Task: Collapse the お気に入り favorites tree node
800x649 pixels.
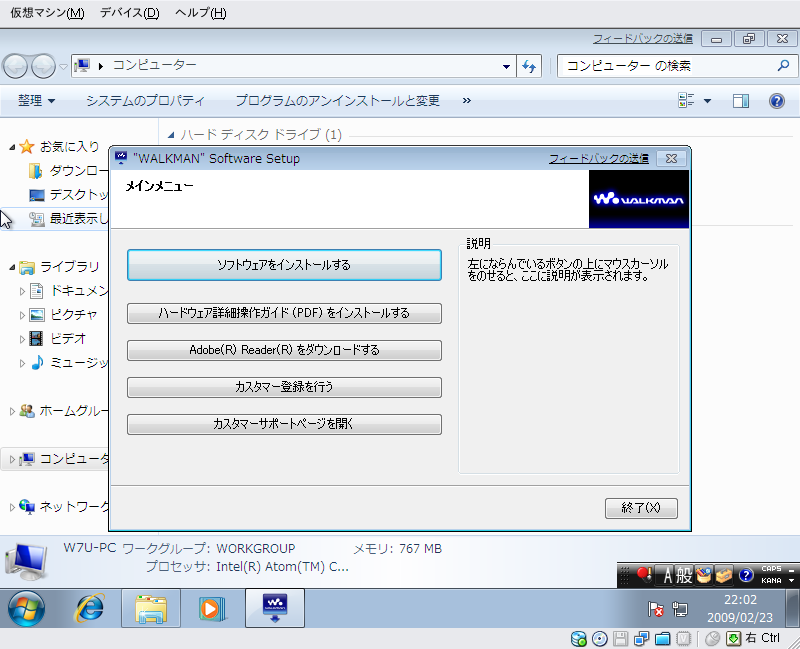Action: pos(12,147)
